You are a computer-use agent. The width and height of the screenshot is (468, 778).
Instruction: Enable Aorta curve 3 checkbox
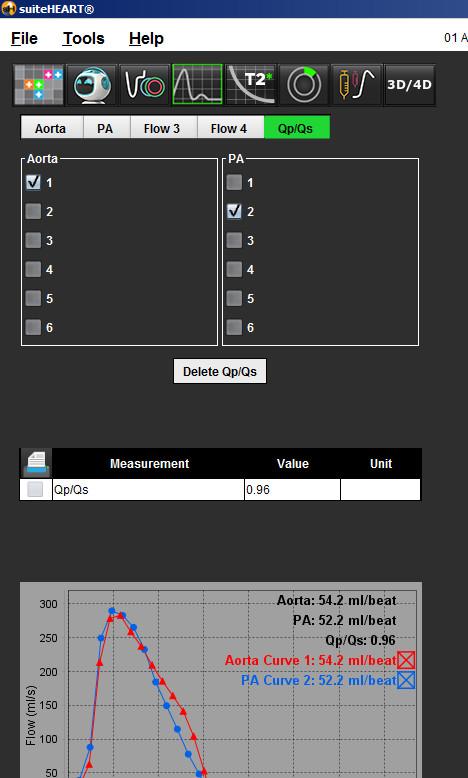tap(33, 240)
